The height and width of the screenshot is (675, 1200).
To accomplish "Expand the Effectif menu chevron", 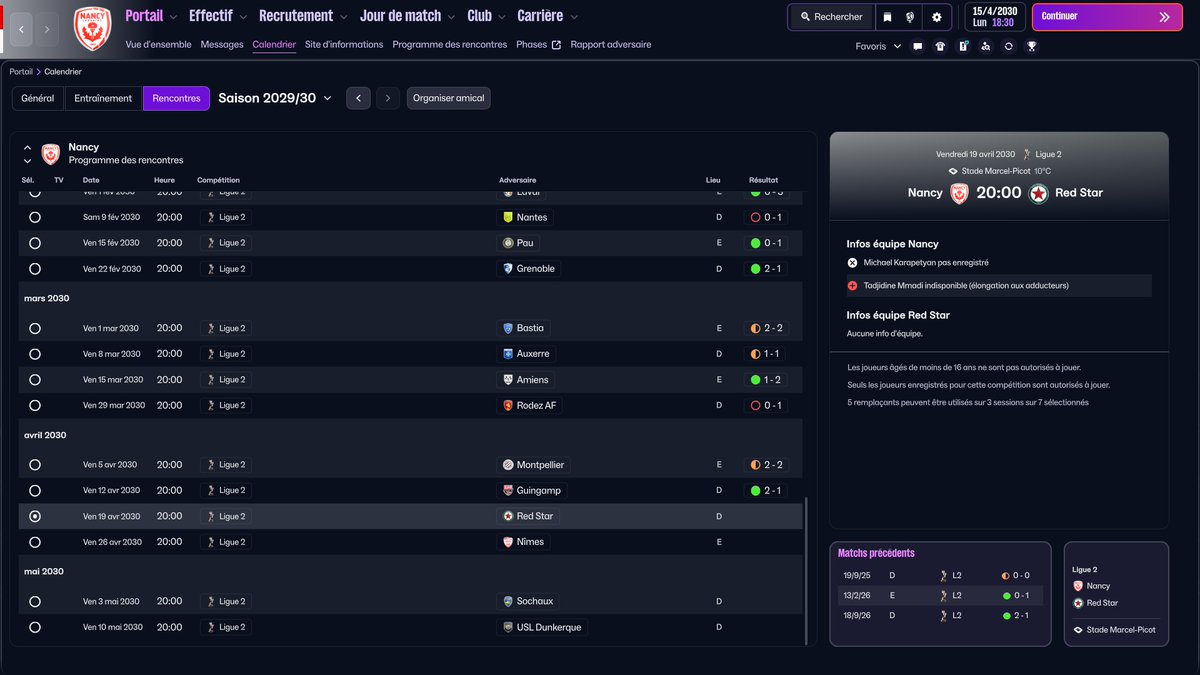I will (x=244, y=17).
